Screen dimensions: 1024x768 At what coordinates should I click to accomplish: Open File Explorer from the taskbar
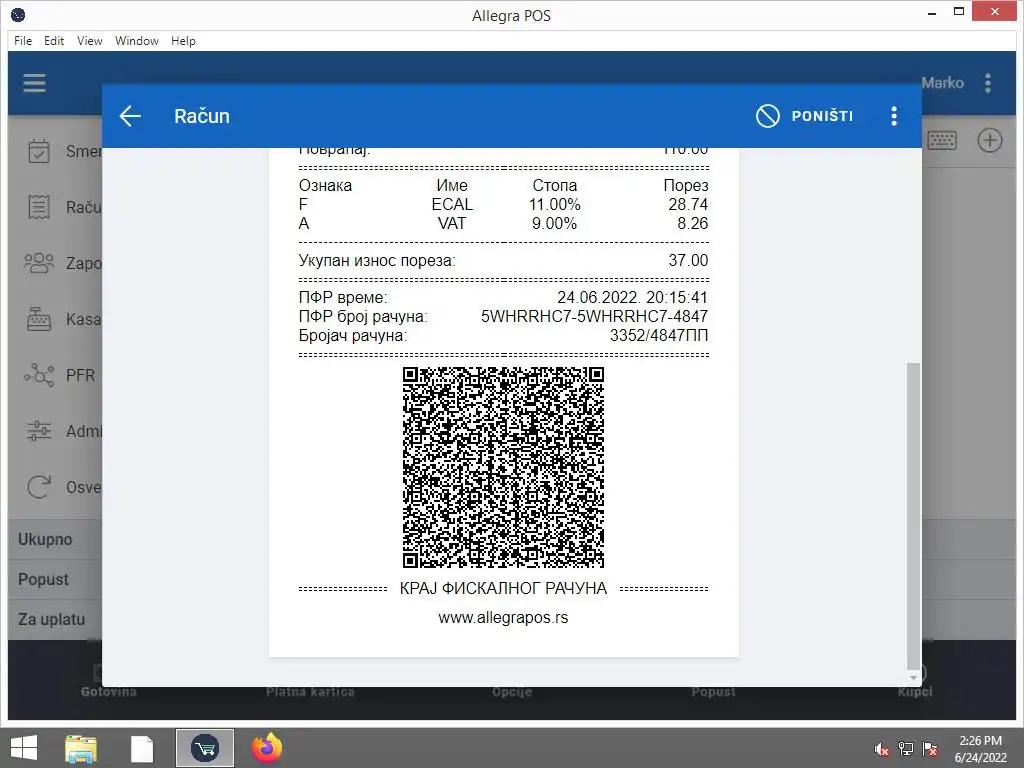click(x=81, y=748)
